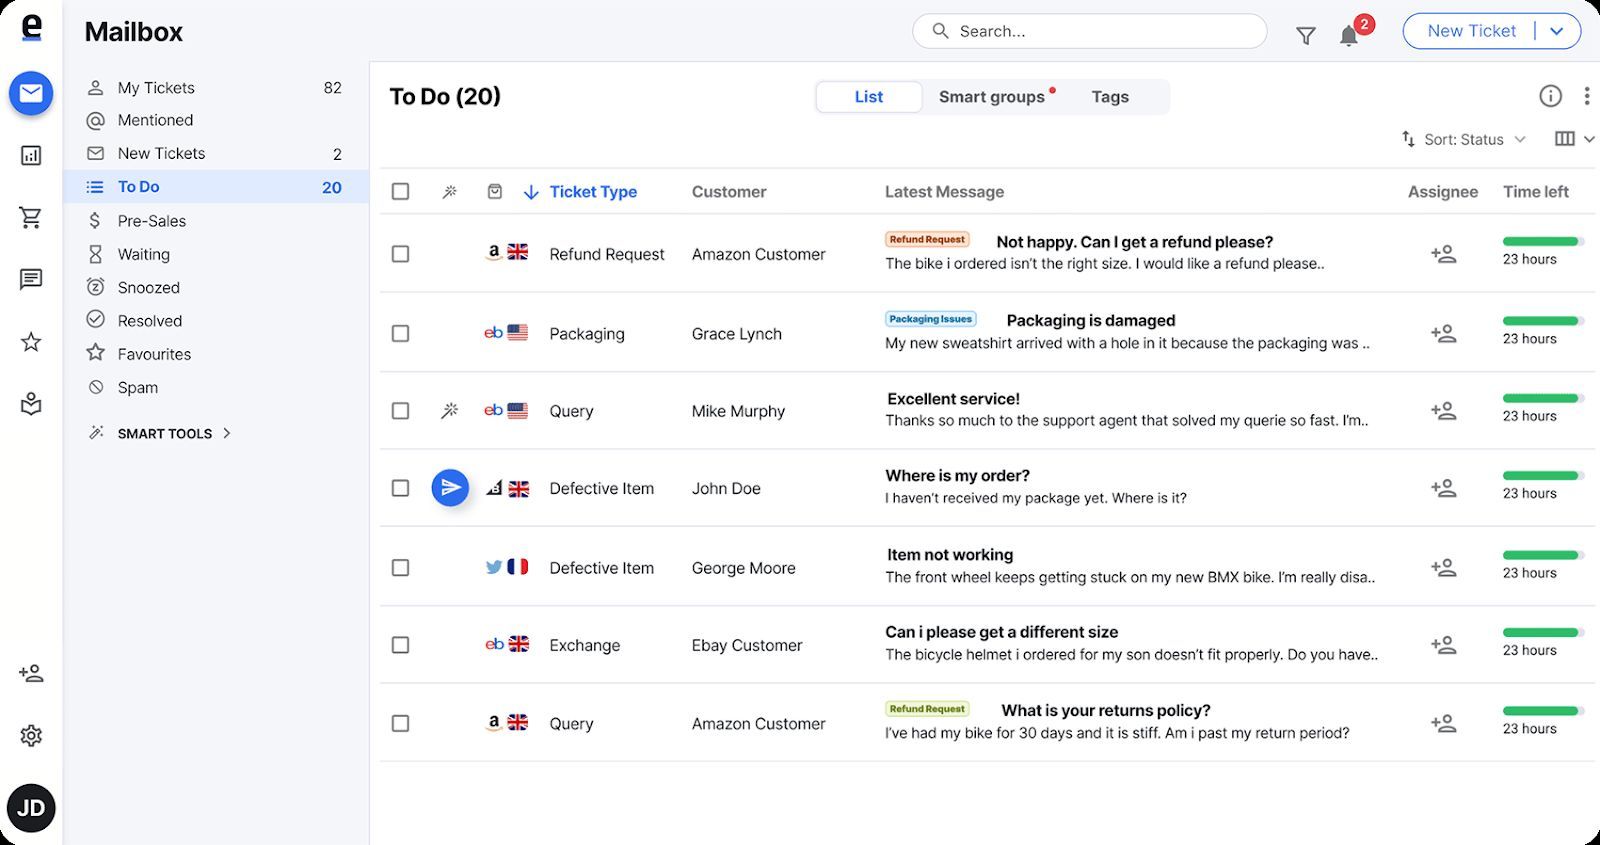Open the New Ticket dropdown arrow
Screen dimensions: 1600x845
pos(1557,31)
